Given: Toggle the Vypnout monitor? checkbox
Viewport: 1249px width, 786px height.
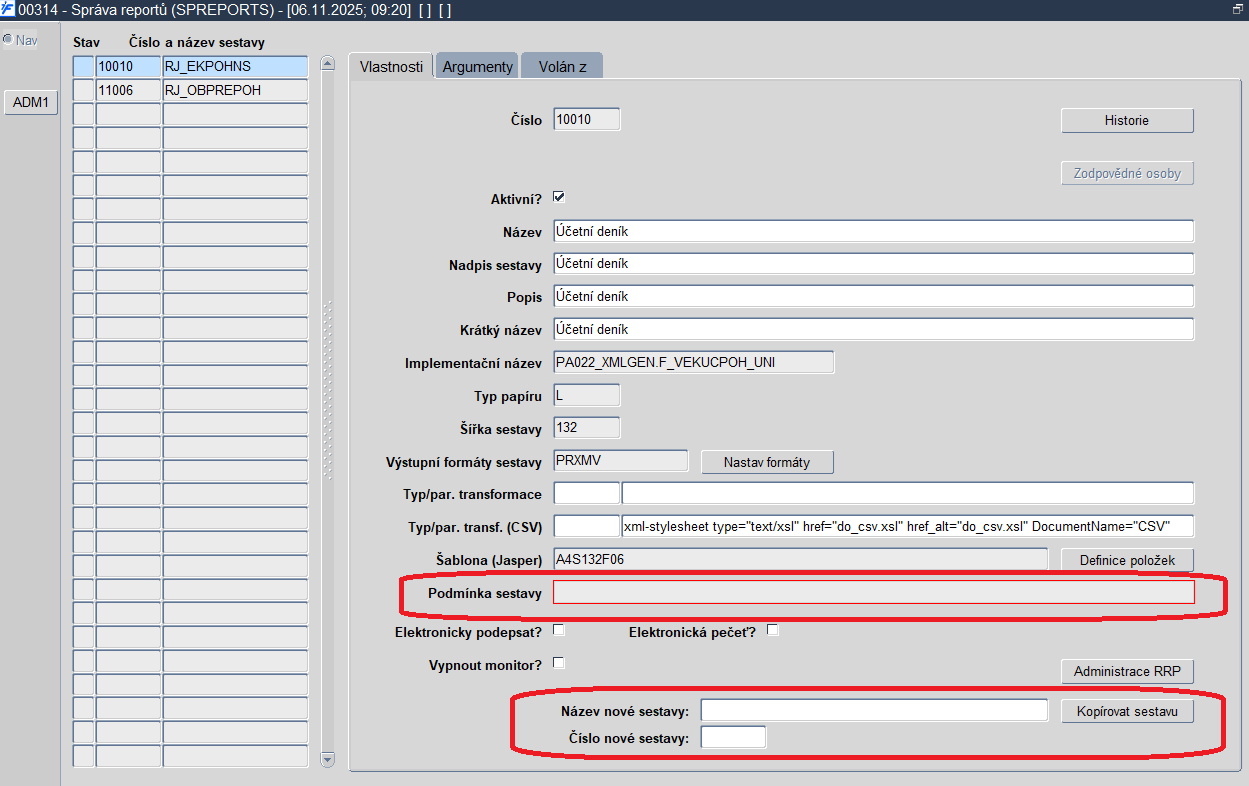Looking at the screenshot, I should coord(559,662).
